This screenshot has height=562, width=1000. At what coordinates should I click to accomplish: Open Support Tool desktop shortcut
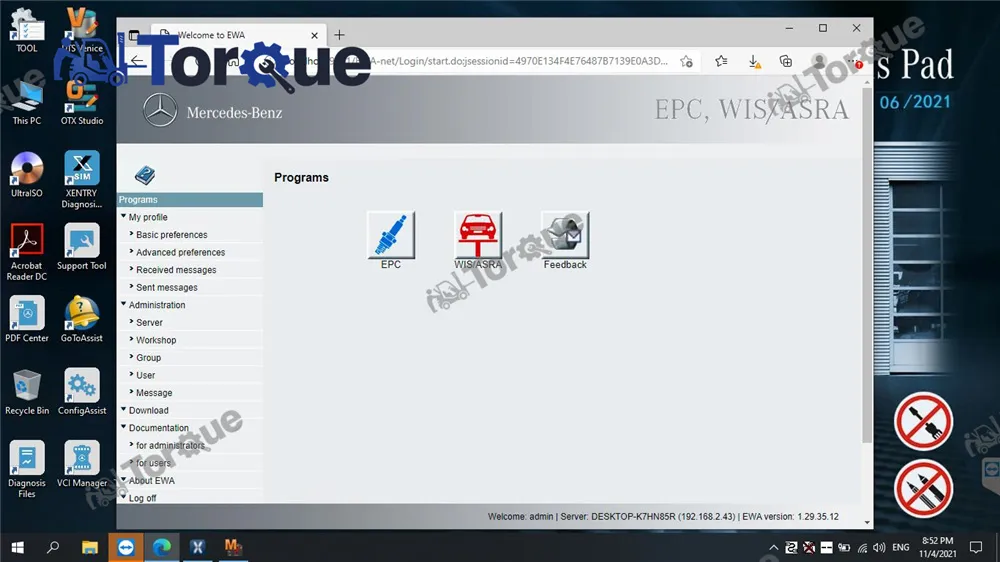(x=82, y=248)
